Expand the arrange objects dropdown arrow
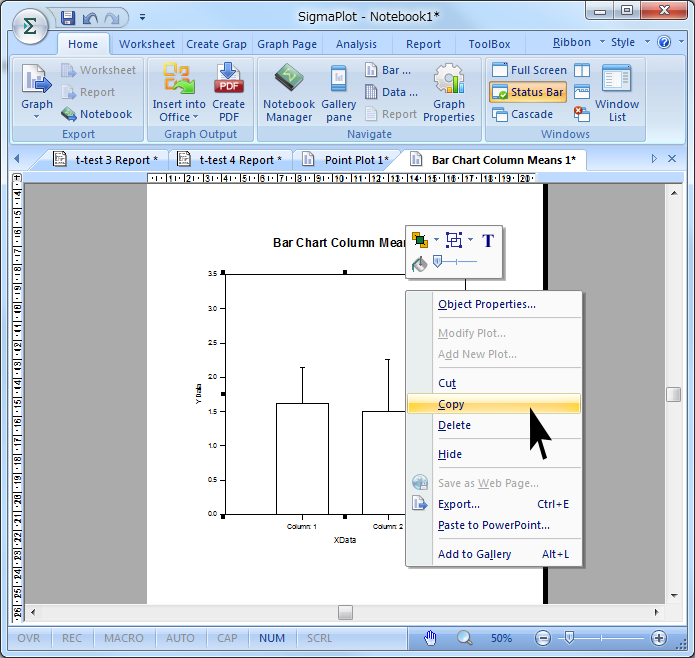Image resolution: width=695 pixels, height=658 pixels. click(436, 240)
